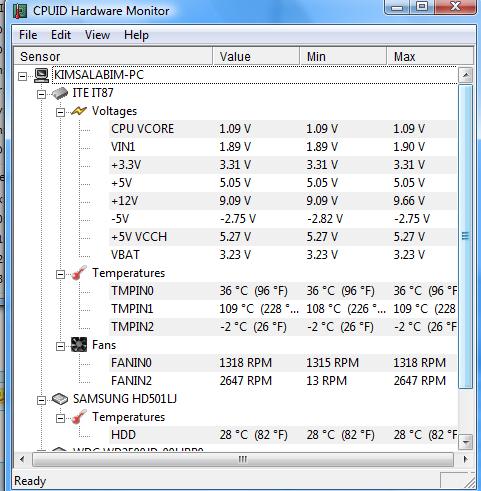Select the HDD temperature row
Viewport: 481px width, 491px height.
283,435
